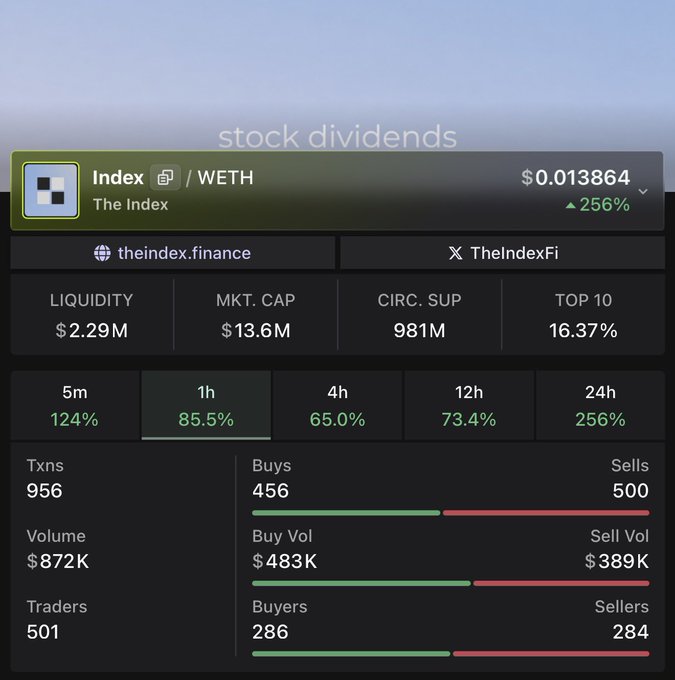The image size is (675, 680).
Task: Open theindex.finance website link
Action: [172, 253]
